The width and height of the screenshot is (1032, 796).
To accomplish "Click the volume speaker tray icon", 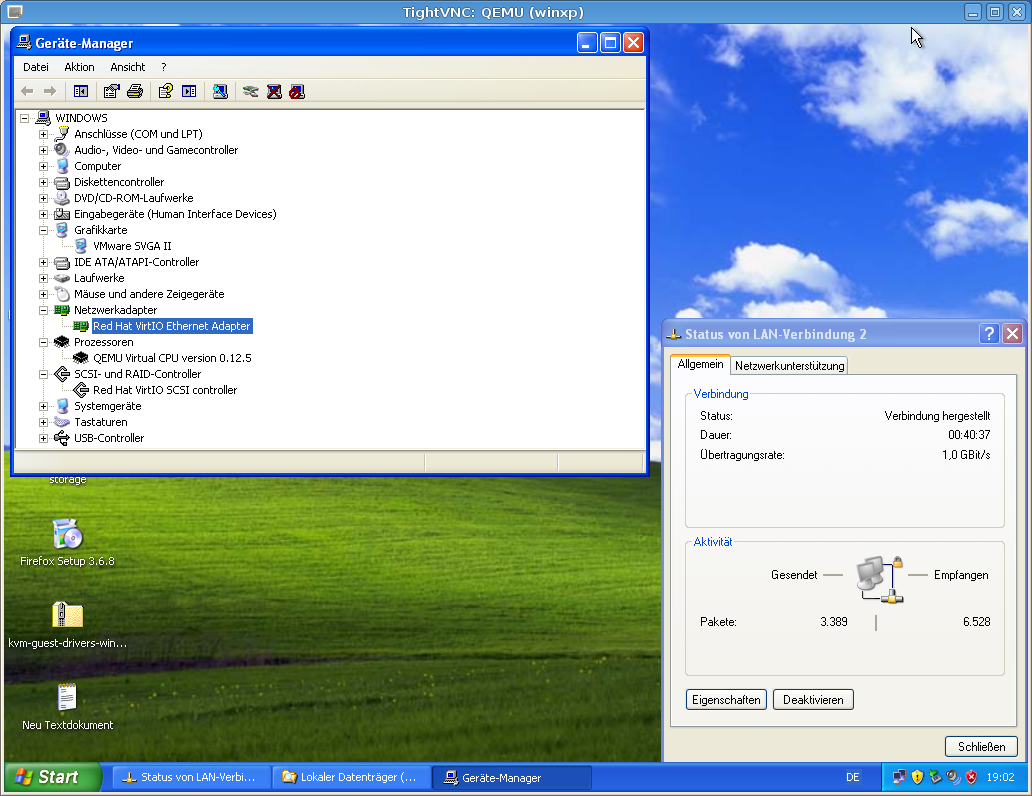I will click(953, 778).
